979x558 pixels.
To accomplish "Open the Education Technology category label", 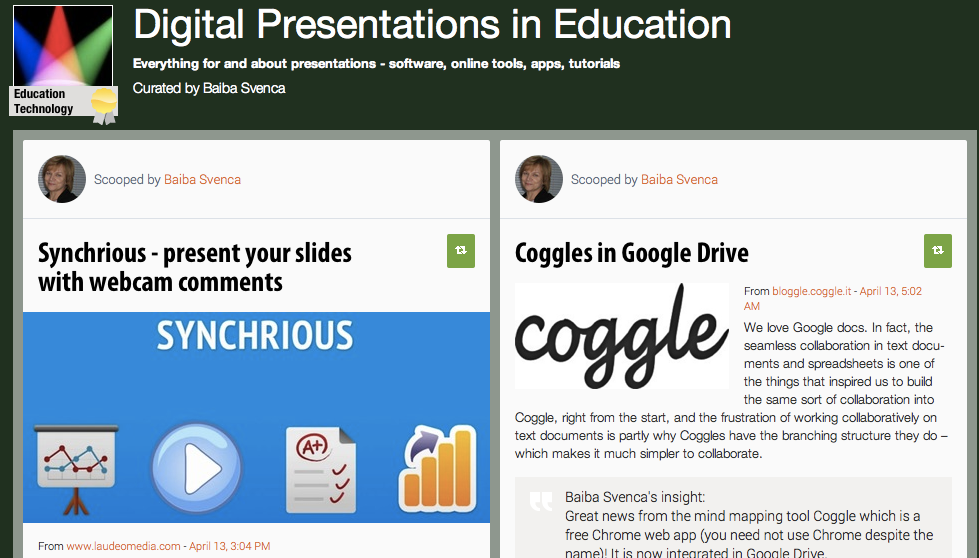I will 44,101.
